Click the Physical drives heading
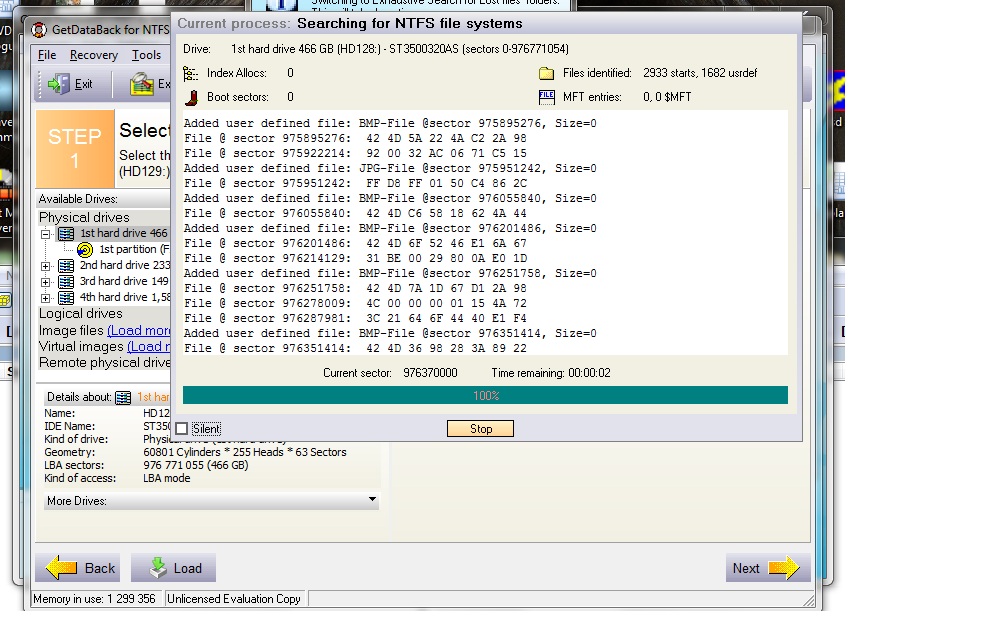1008x630 pixels. [84, 217]
